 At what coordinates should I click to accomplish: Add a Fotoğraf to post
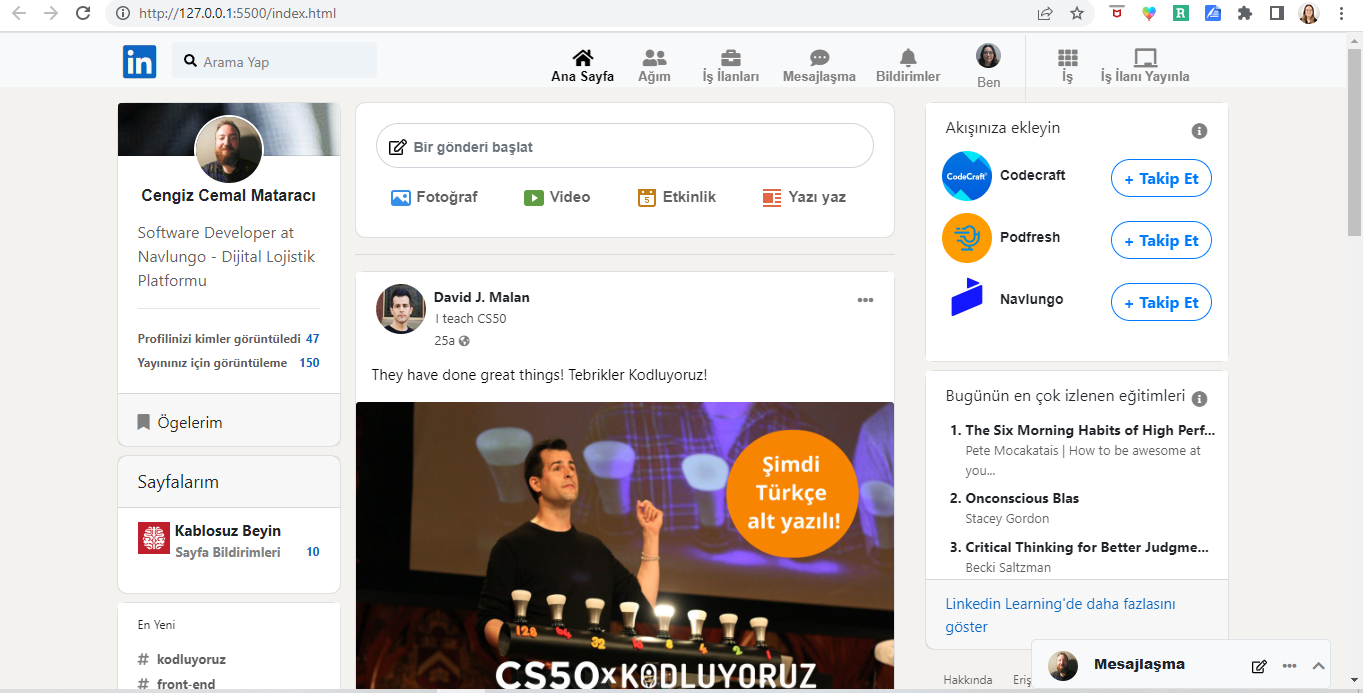(434, 197)
